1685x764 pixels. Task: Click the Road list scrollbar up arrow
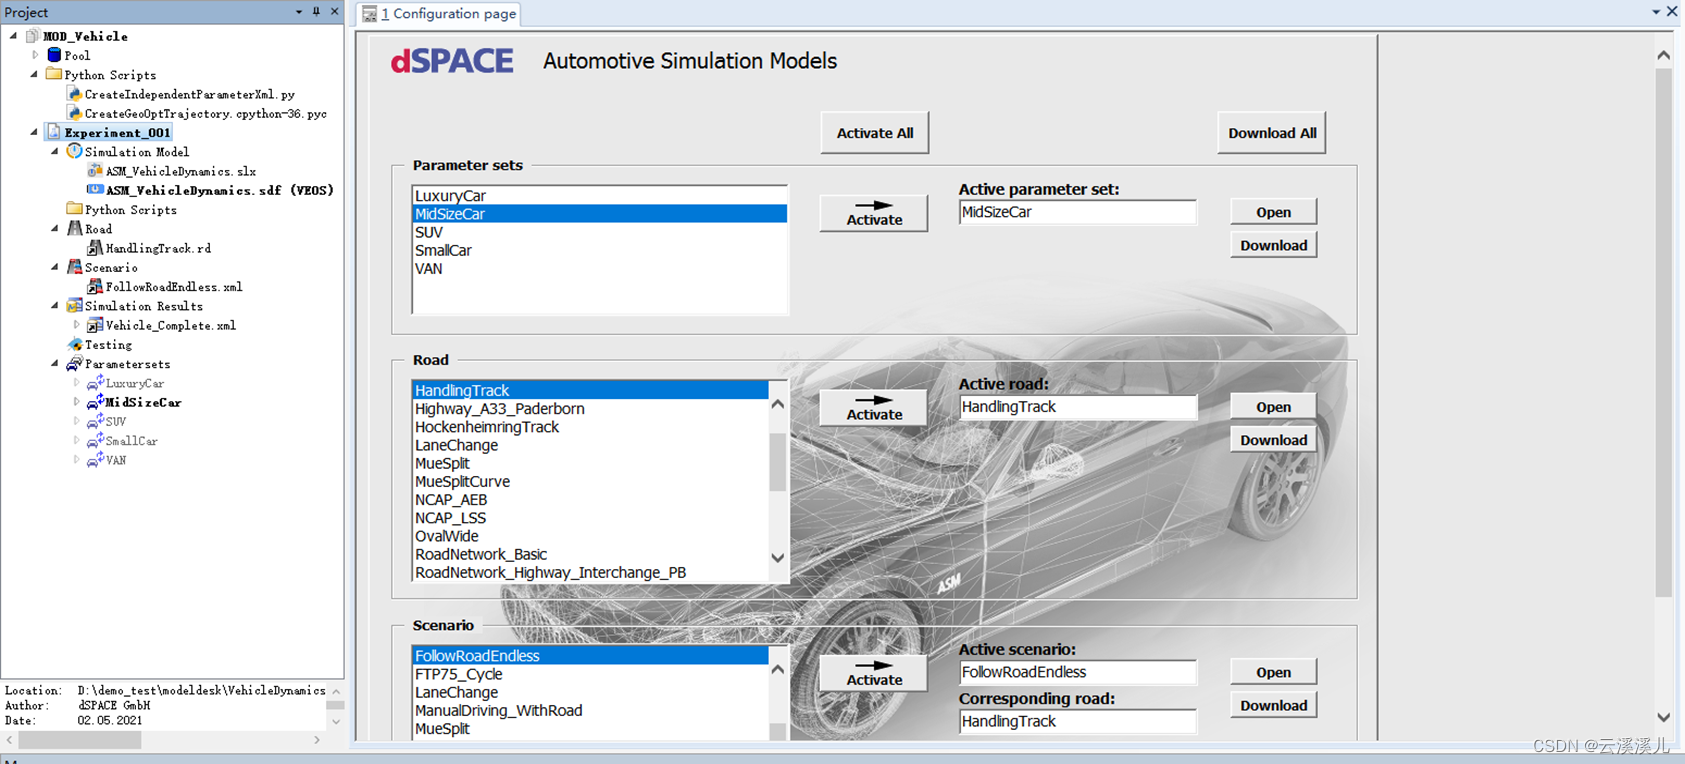coord(778,404)
